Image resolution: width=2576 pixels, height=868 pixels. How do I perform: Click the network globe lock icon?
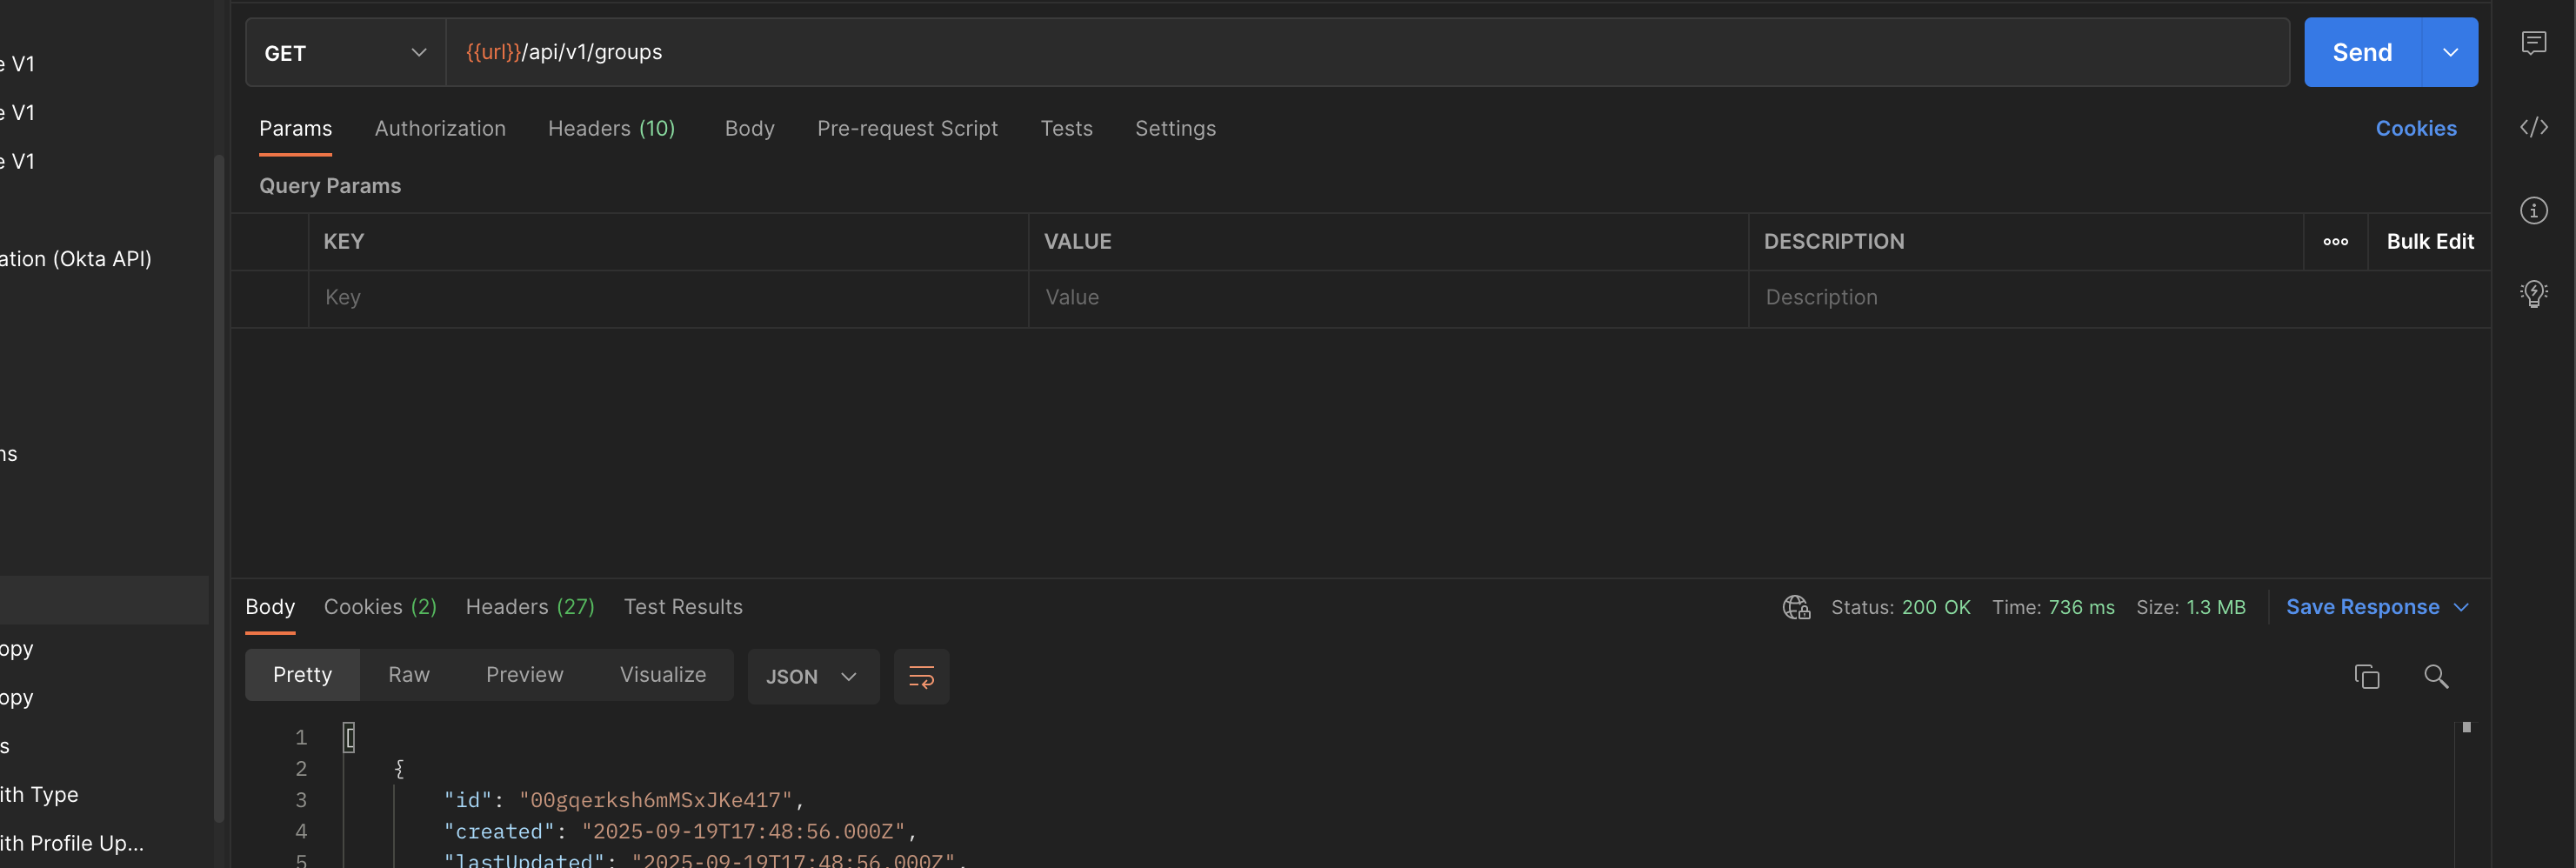click(1796, 607)
